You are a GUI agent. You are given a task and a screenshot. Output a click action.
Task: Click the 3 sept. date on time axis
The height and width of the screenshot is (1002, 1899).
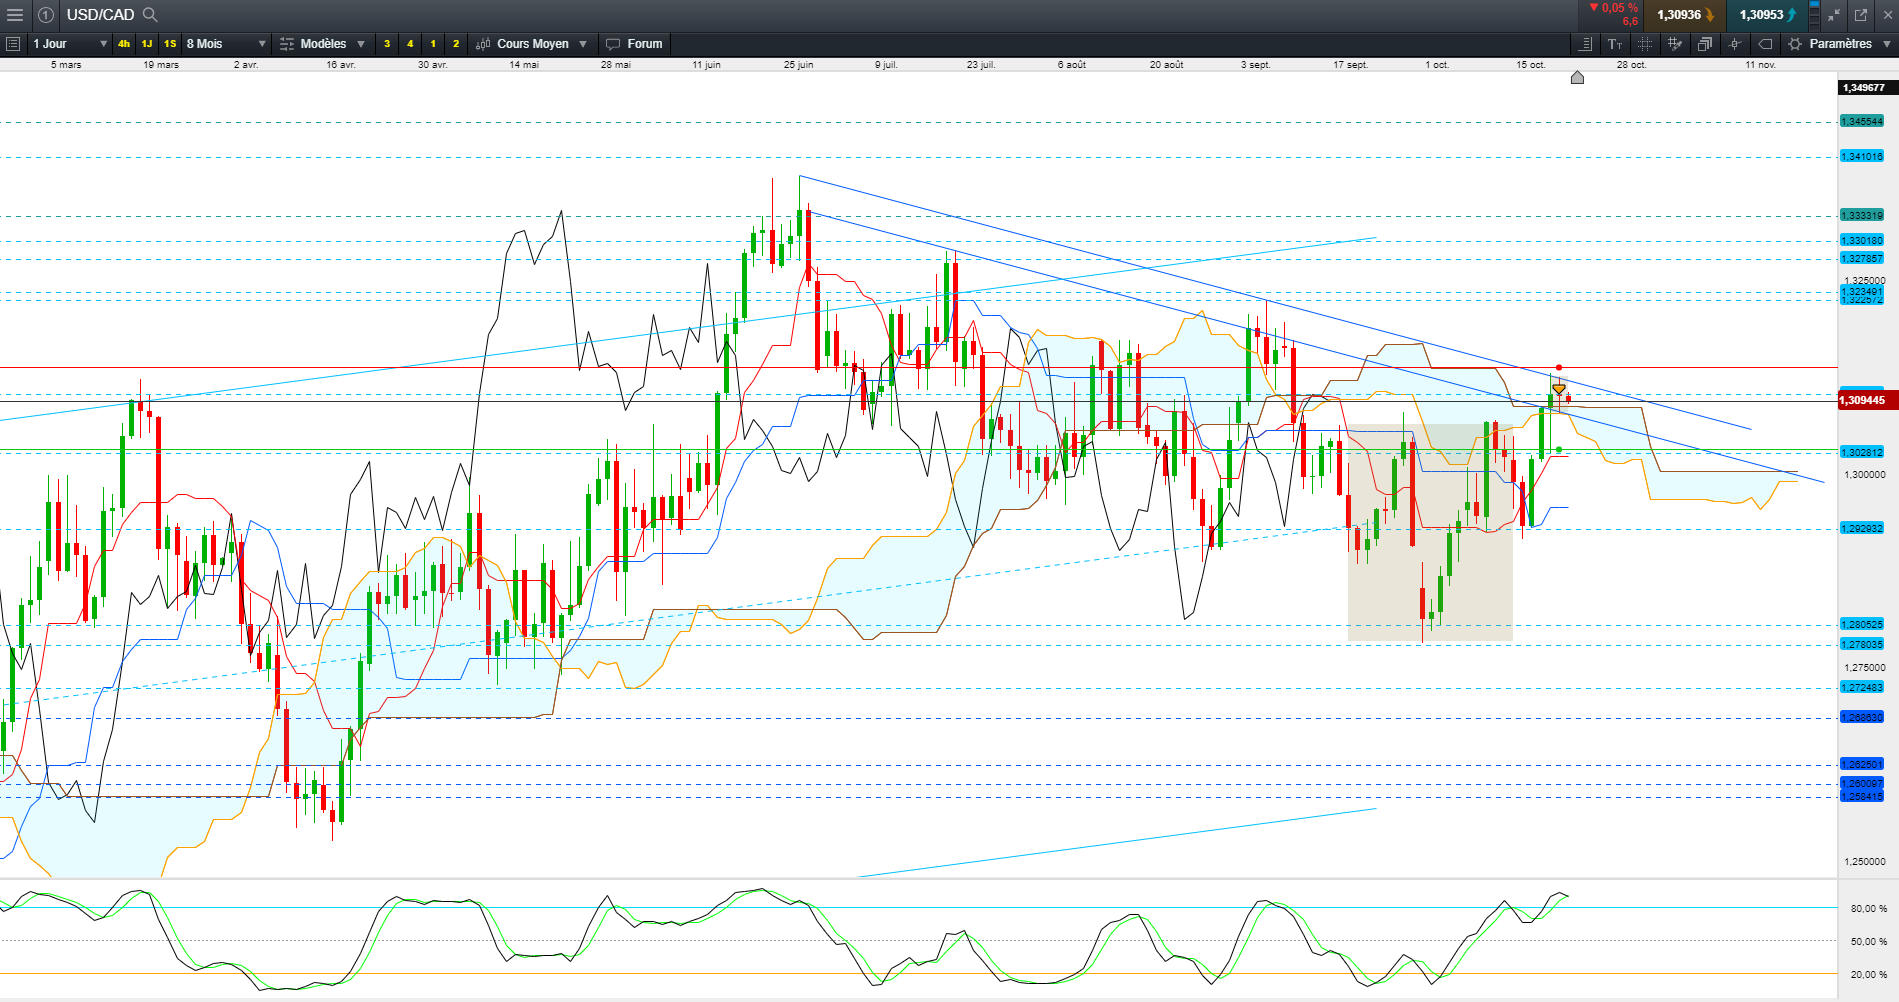click(x=1256, y=65)
